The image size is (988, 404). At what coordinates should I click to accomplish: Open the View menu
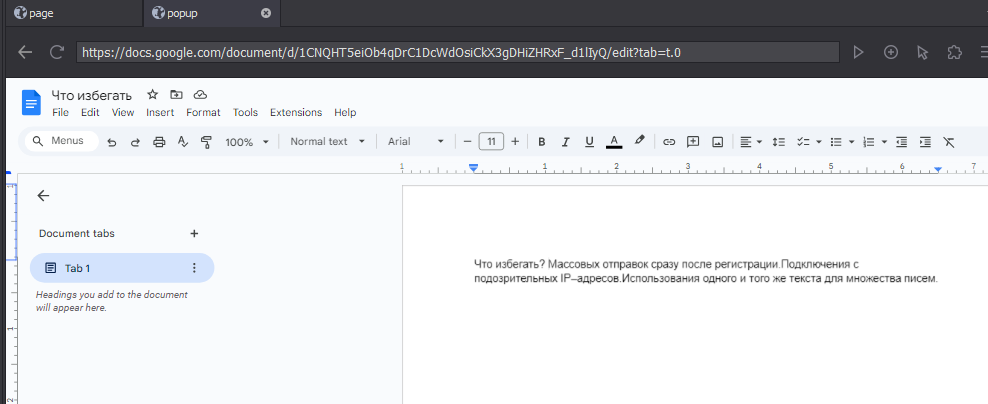click(x=123, y=112)
